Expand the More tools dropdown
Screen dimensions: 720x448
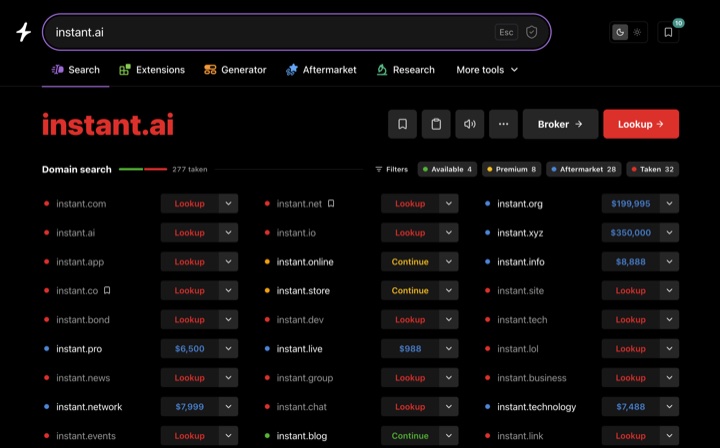pyautogui.click(x=487, y=70)
